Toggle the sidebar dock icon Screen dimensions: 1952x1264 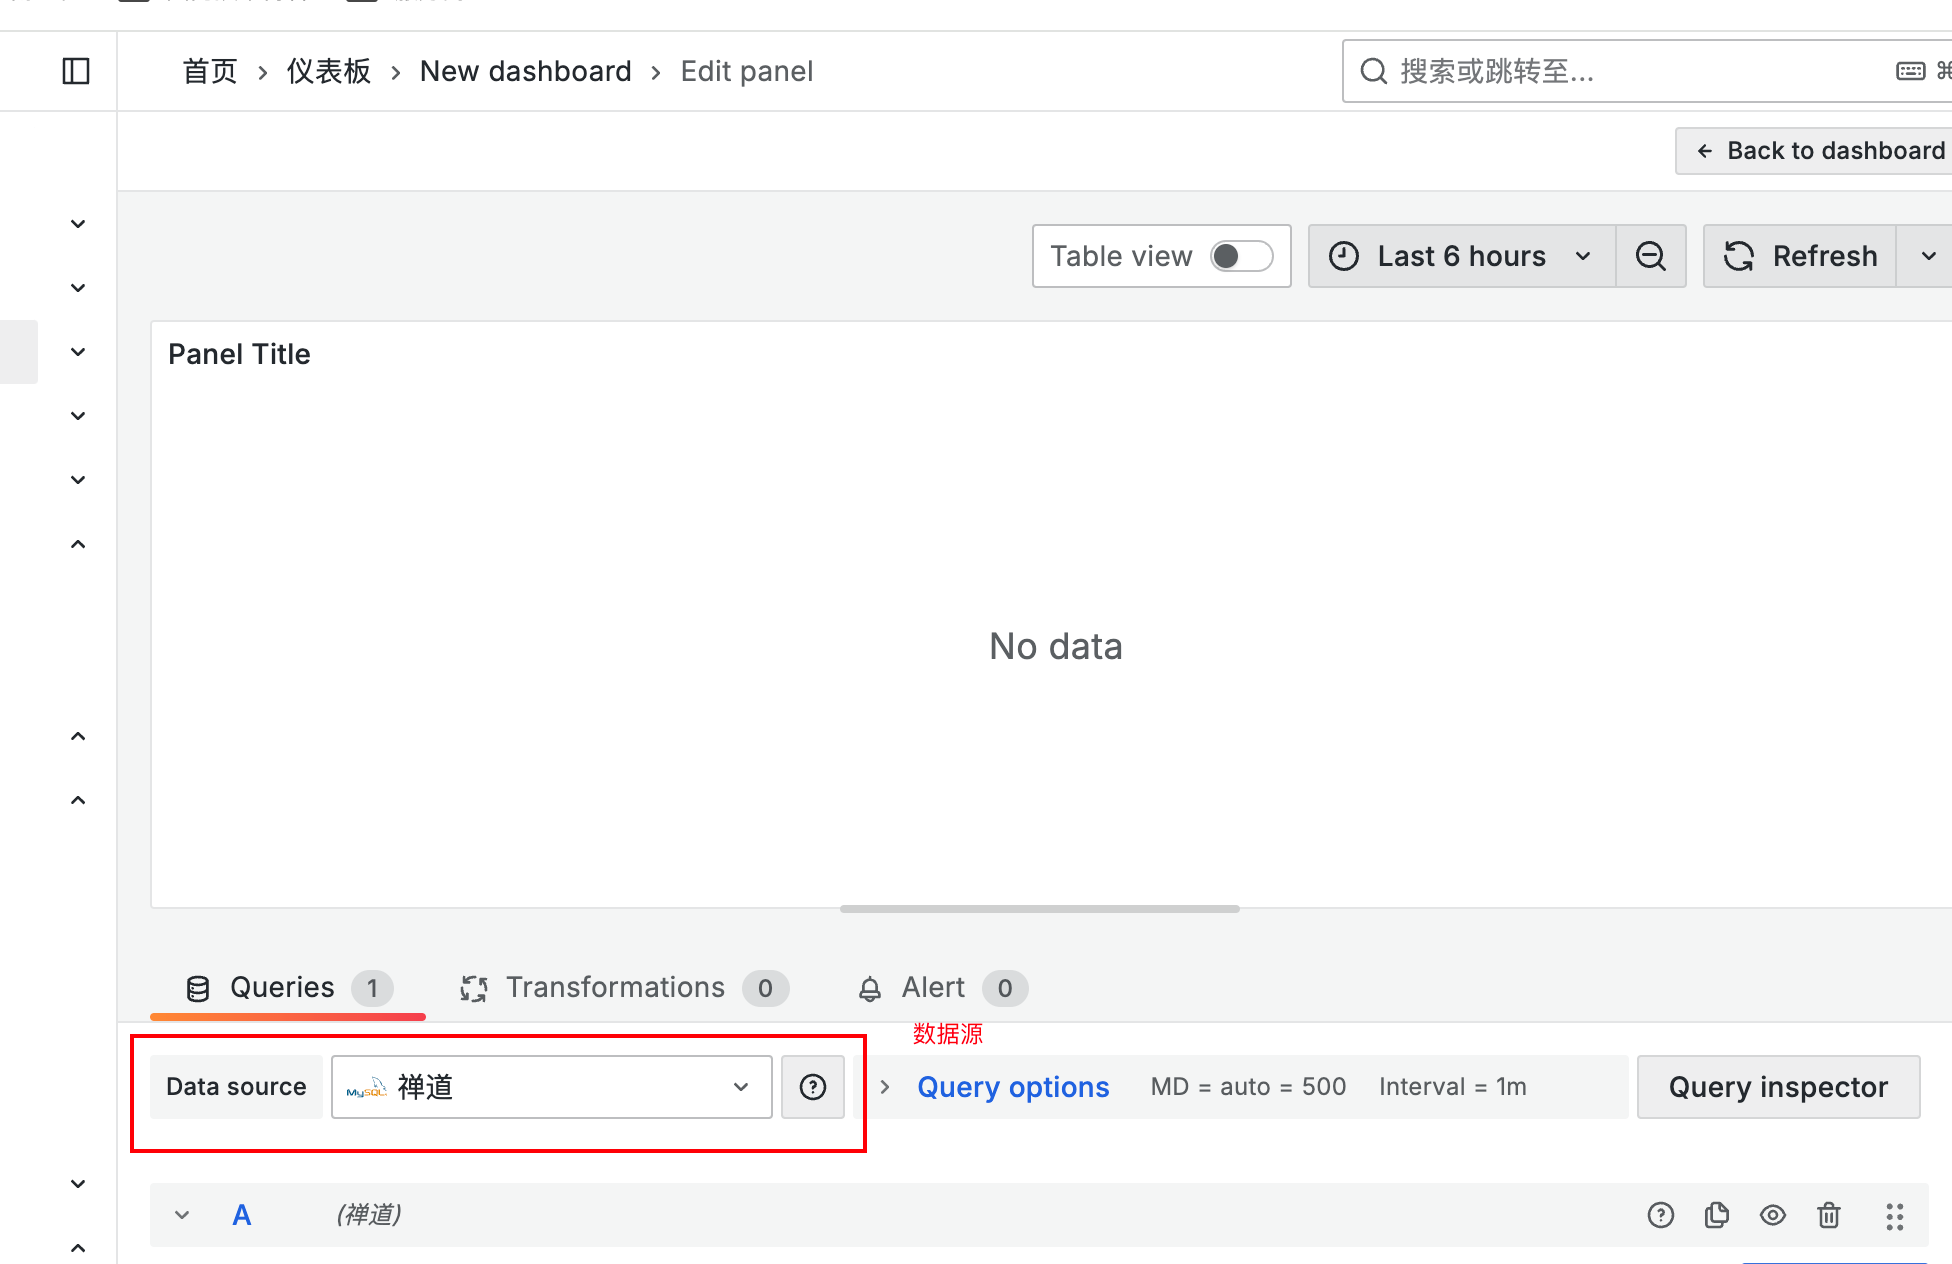coord(76,71)
